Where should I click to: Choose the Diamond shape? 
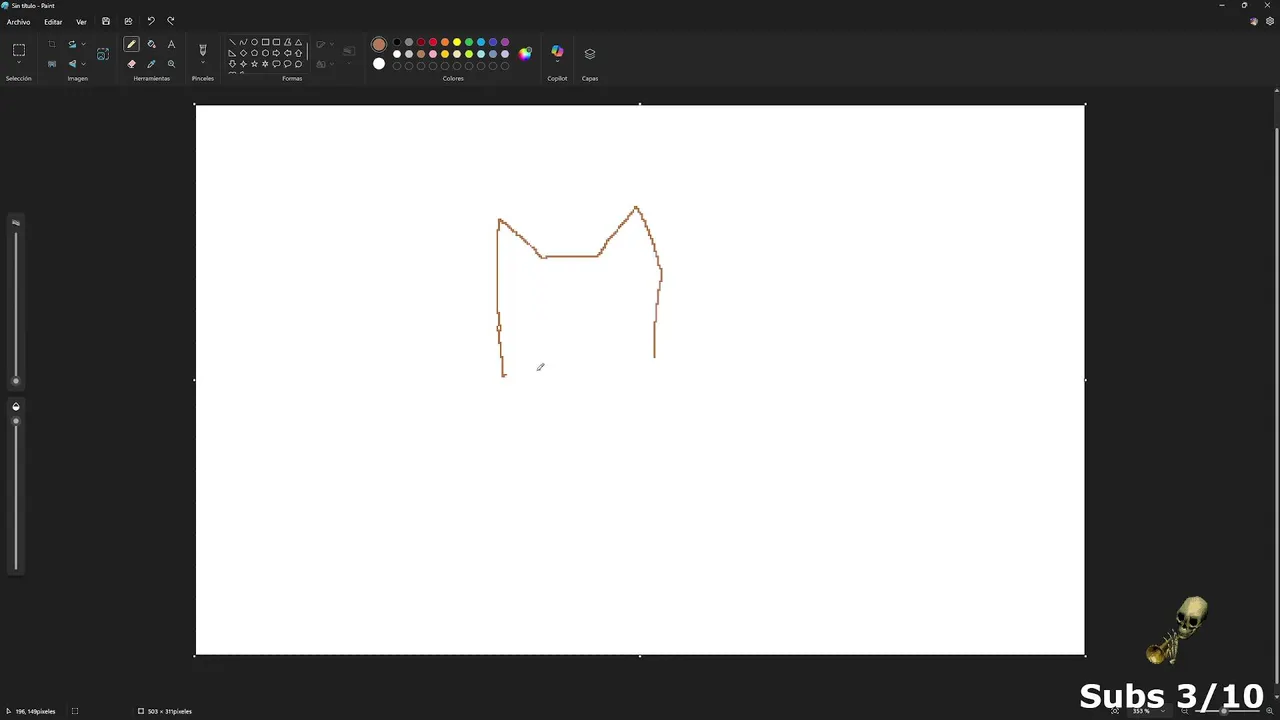tap(243, 53)
